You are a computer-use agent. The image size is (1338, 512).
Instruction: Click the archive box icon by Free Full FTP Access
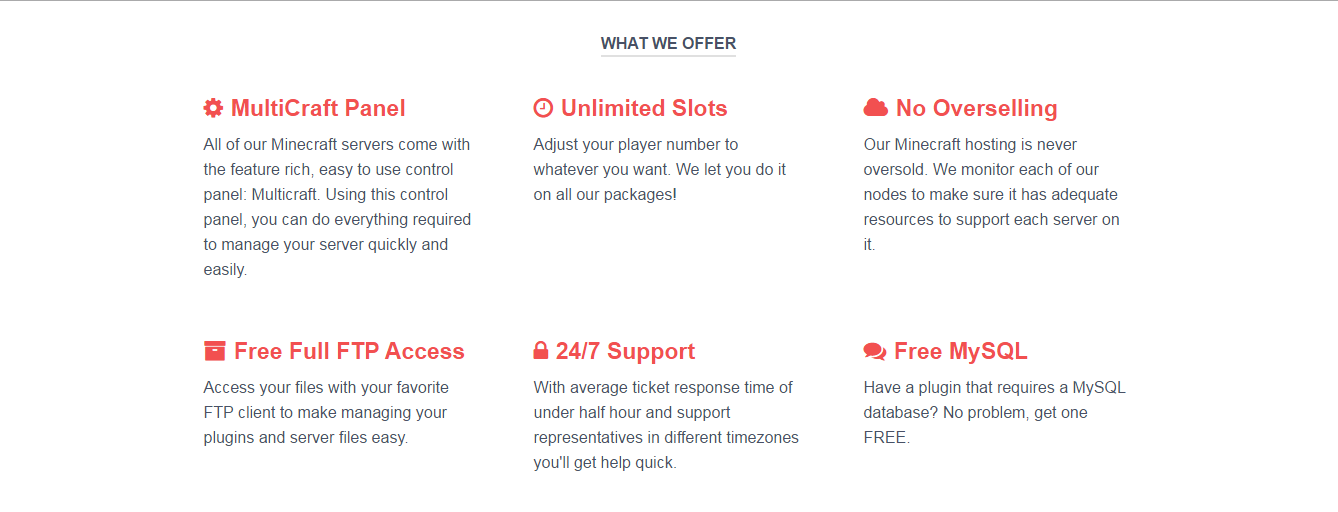click(x=214, y=351)
